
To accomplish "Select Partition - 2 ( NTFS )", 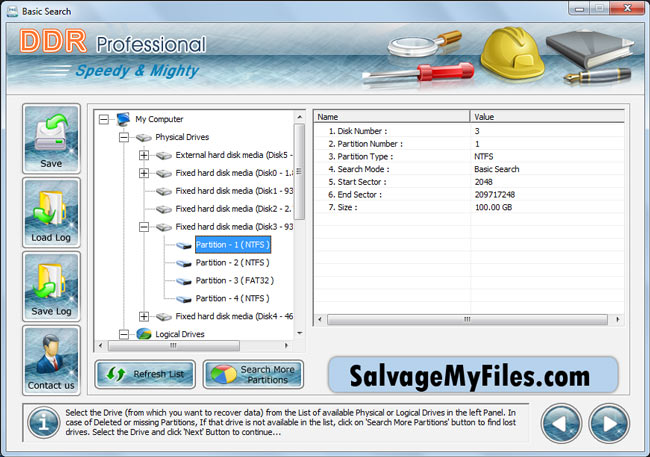I will 233,263.
